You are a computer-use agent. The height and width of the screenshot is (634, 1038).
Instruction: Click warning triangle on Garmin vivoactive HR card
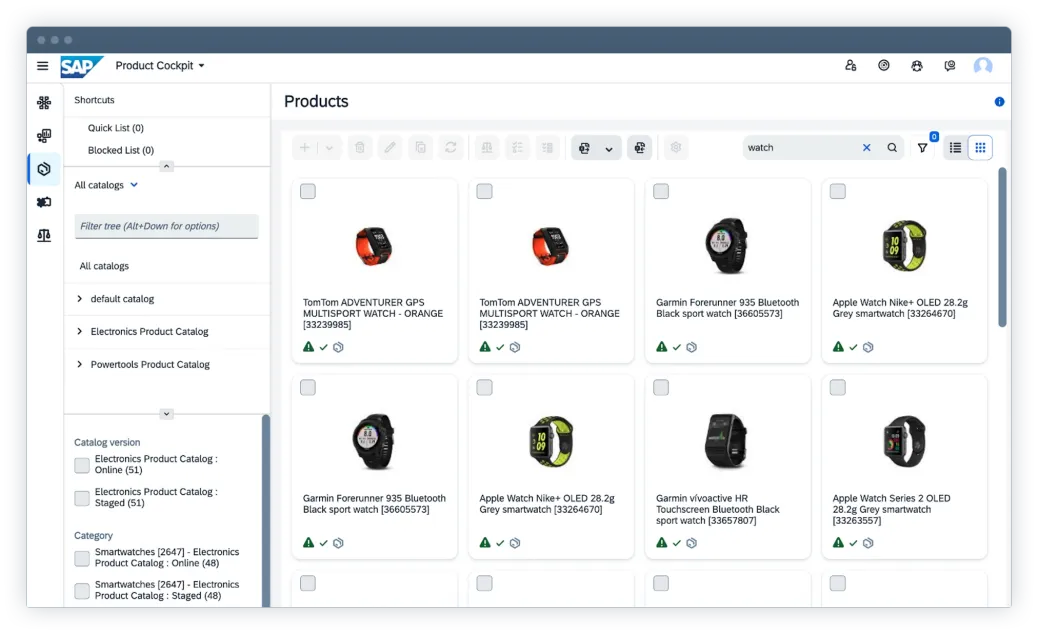pyautogui.click(x=661, y=543)
